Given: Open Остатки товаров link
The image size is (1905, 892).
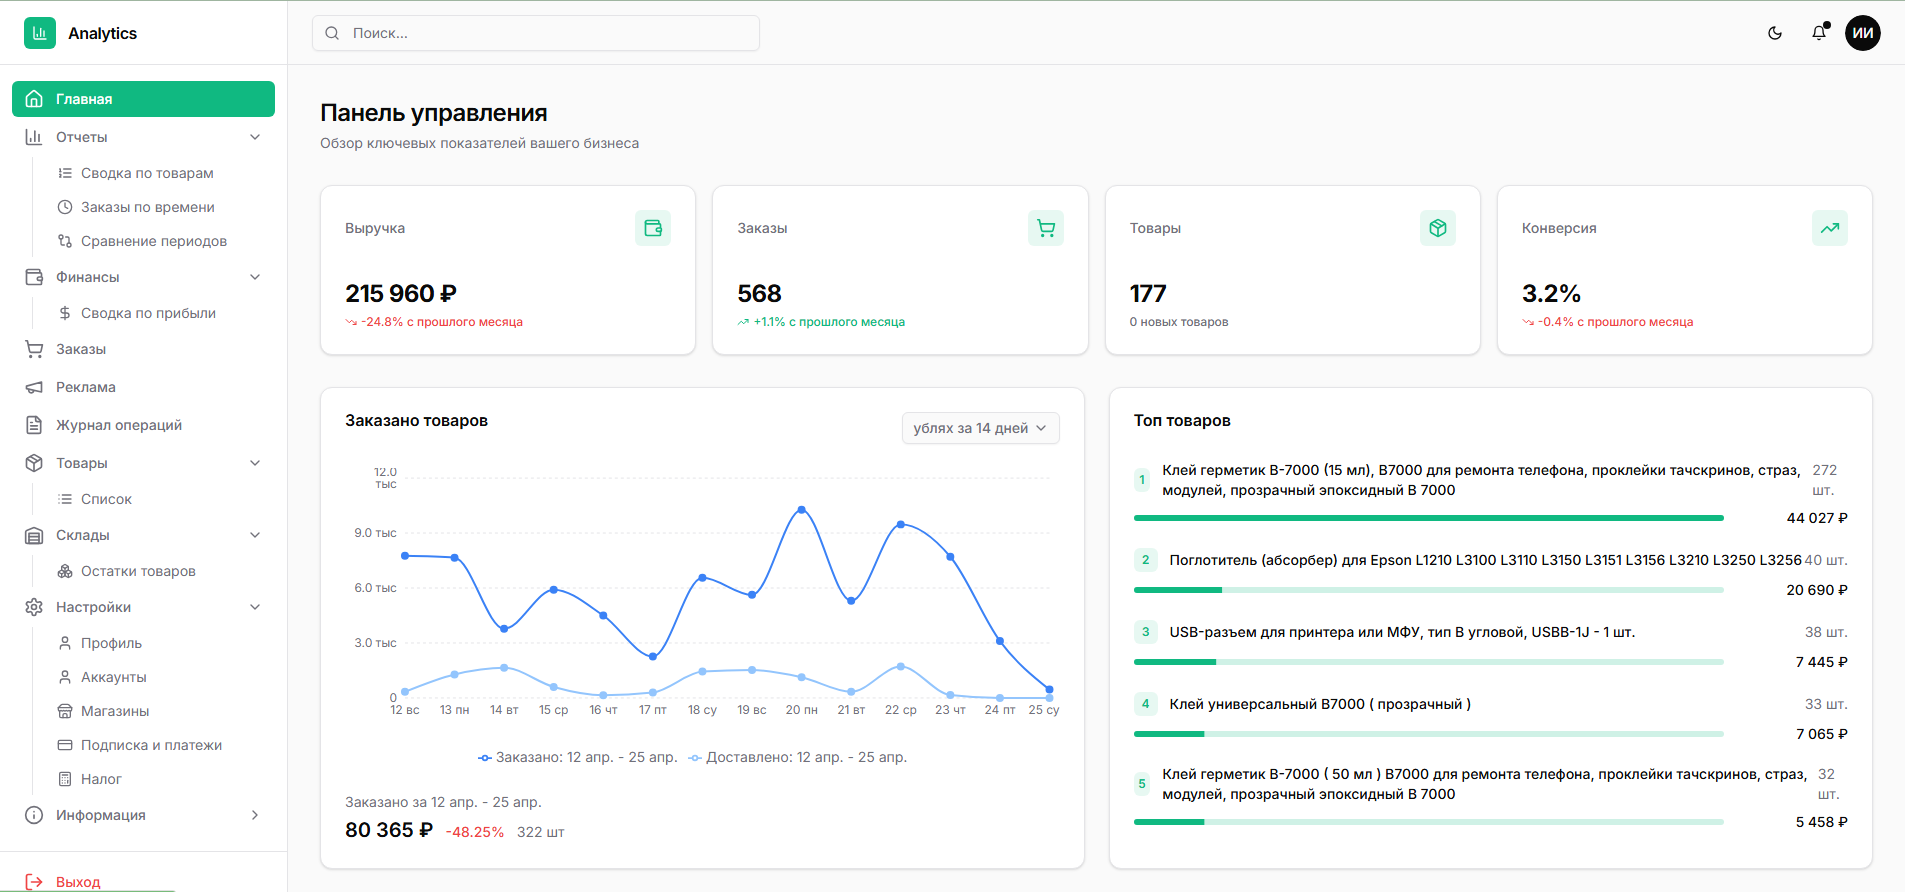Looking at the screenshot, I should point(138,571).
